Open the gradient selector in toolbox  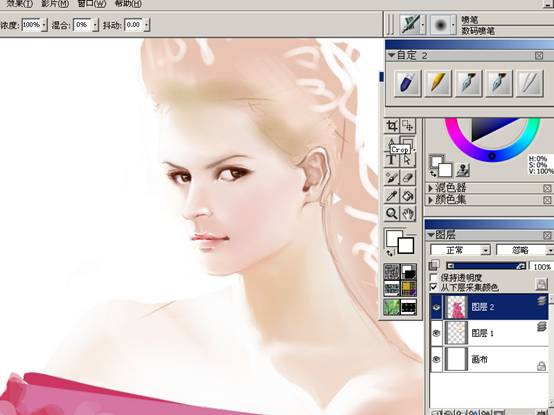(408, 272)
